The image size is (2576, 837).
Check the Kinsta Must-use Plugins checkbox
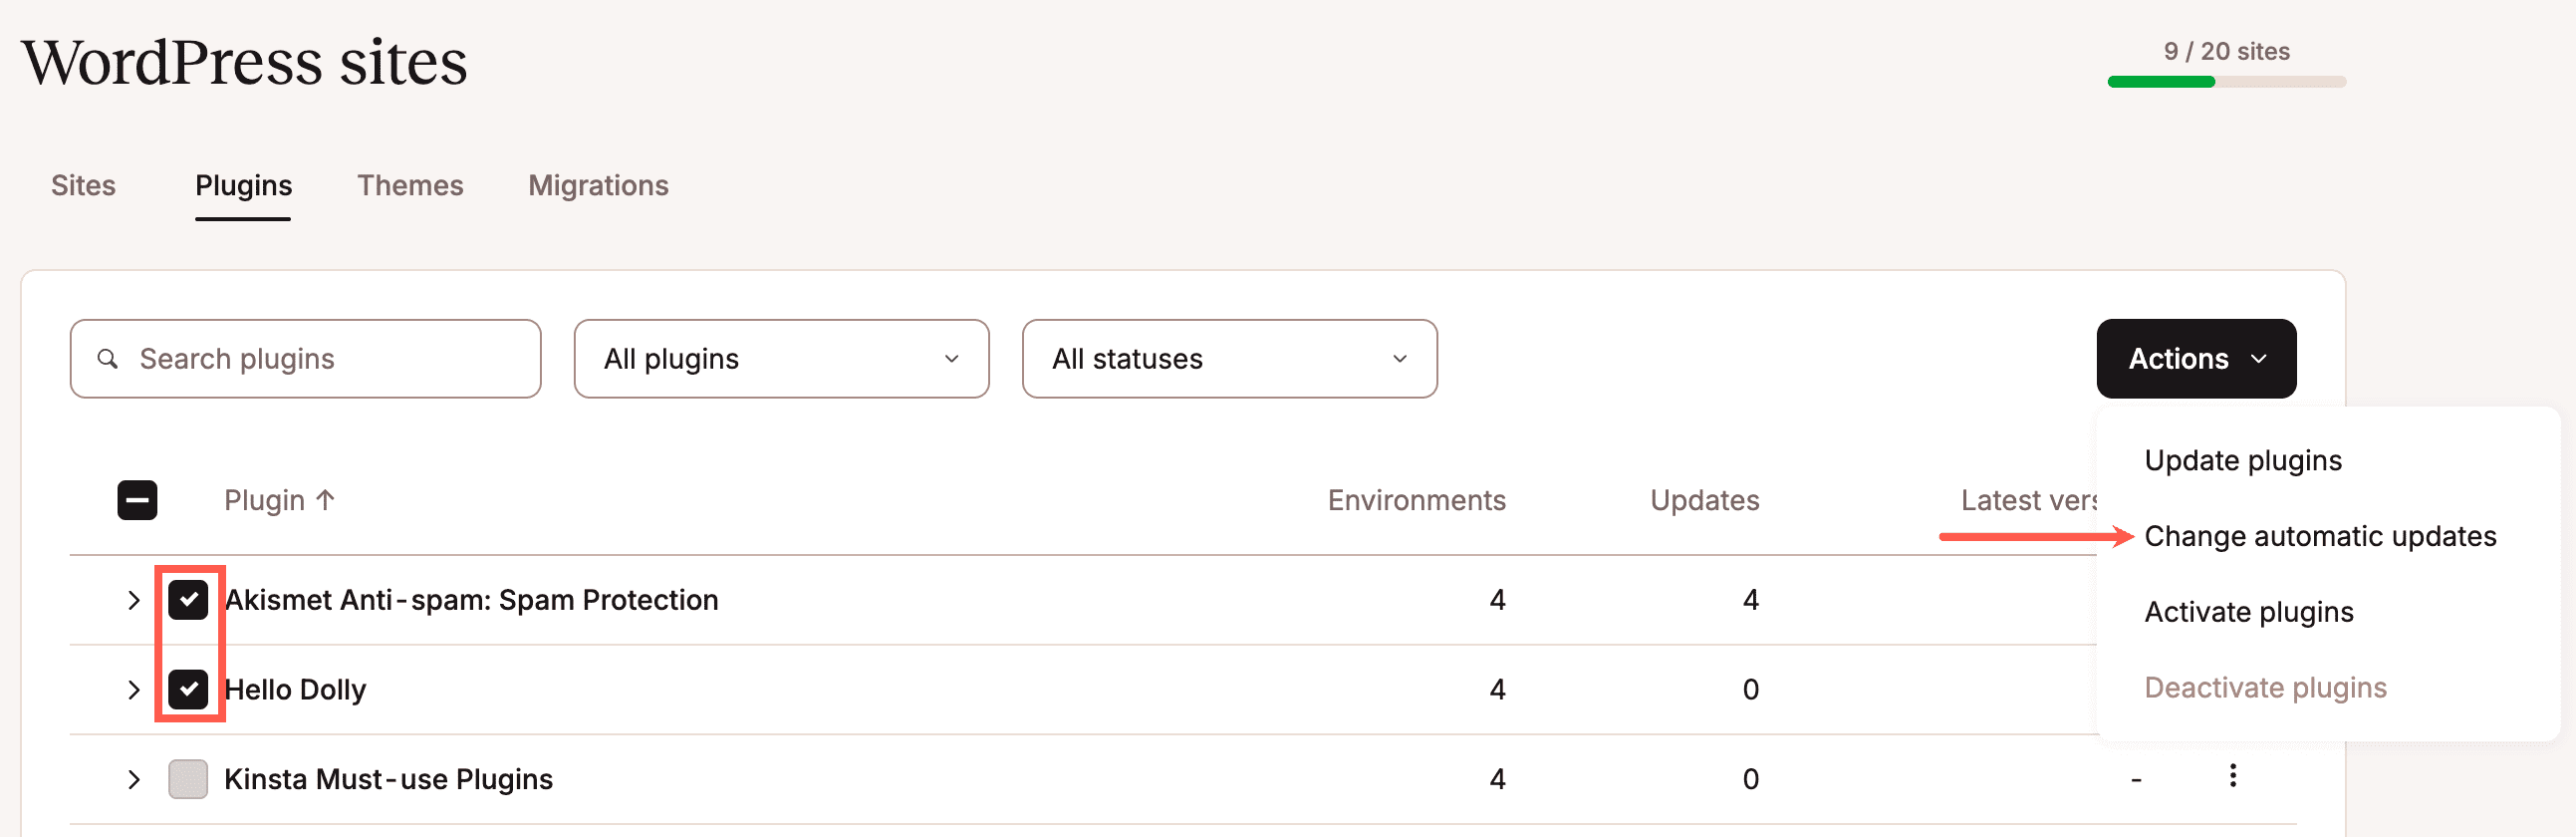[188, 779]
